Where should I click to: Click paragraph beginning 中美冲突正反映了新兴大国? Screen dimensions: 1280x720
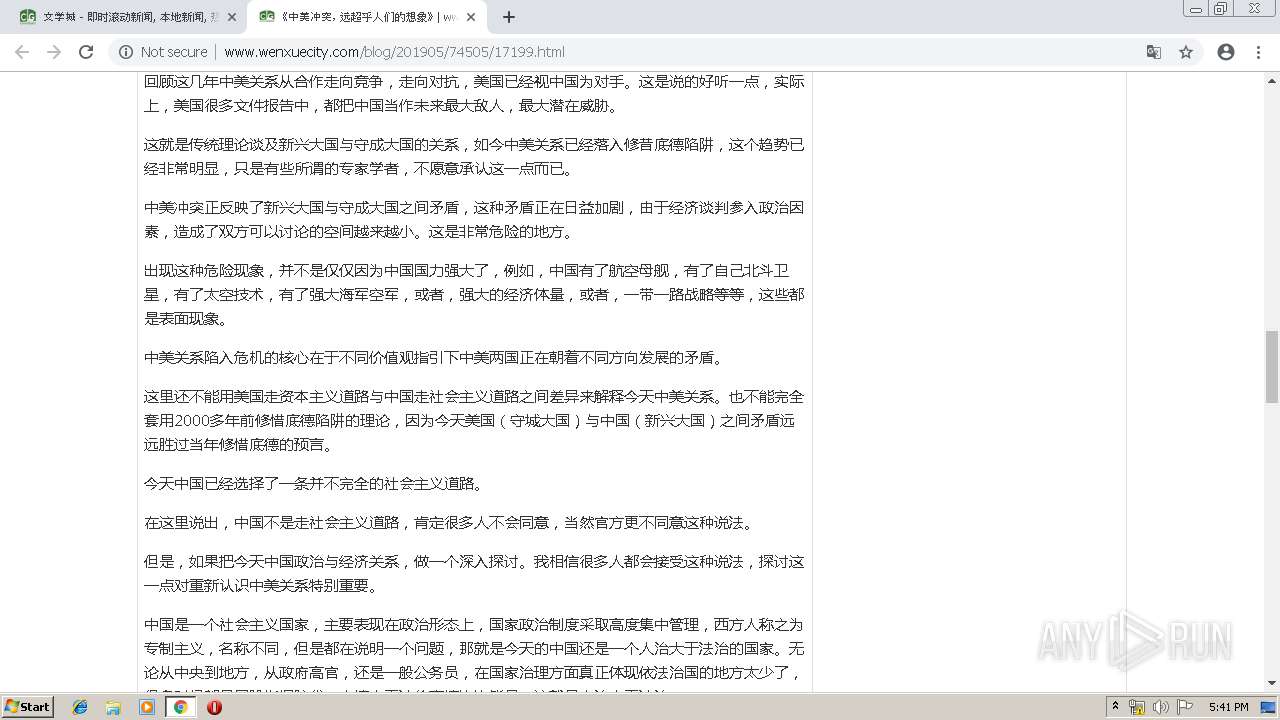(474, 220)
